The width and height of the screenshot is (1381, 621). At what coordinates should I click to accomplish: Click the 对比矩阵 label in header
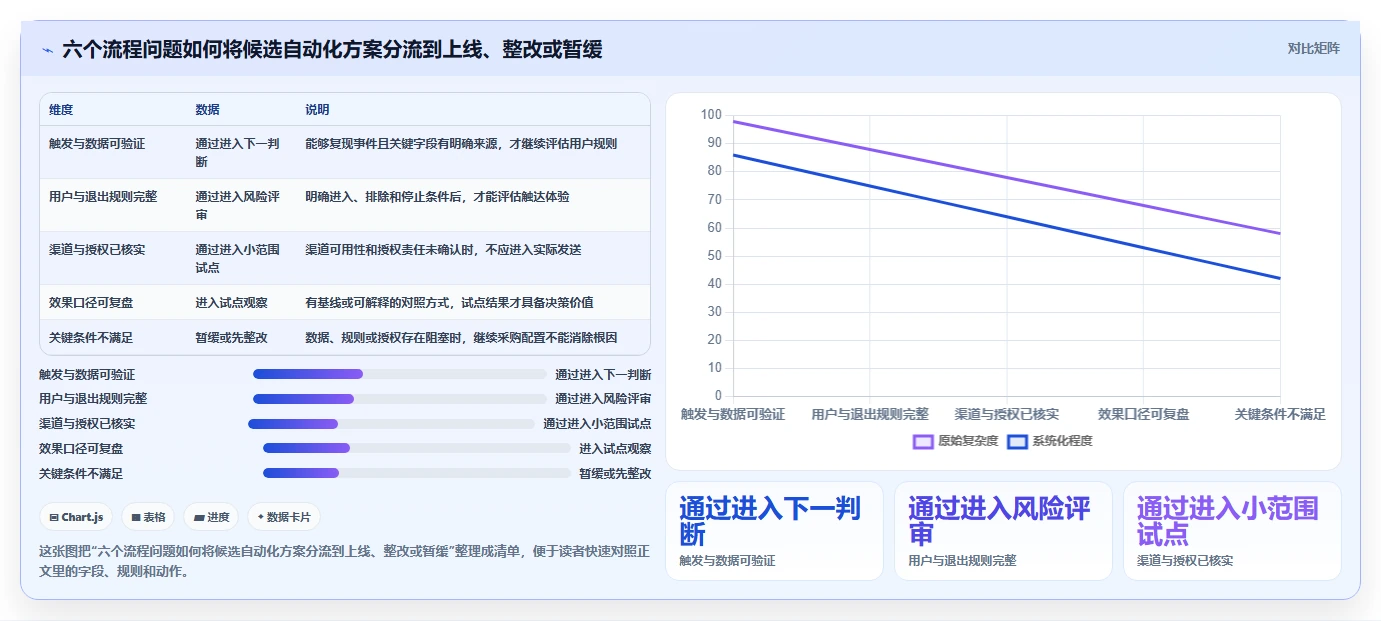click(1313, 48)
